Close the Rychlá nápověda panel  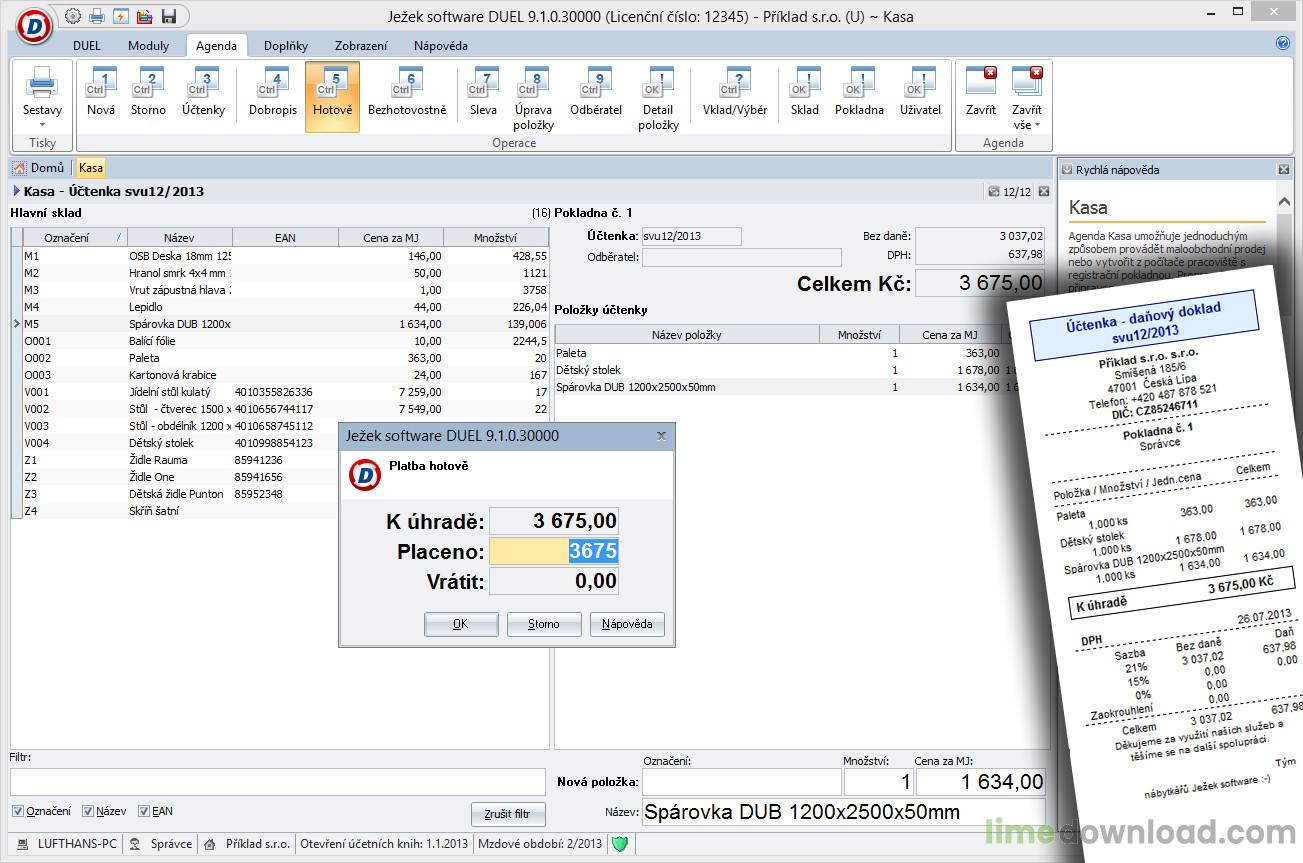pyautogui.click(x=1284, y=170)
